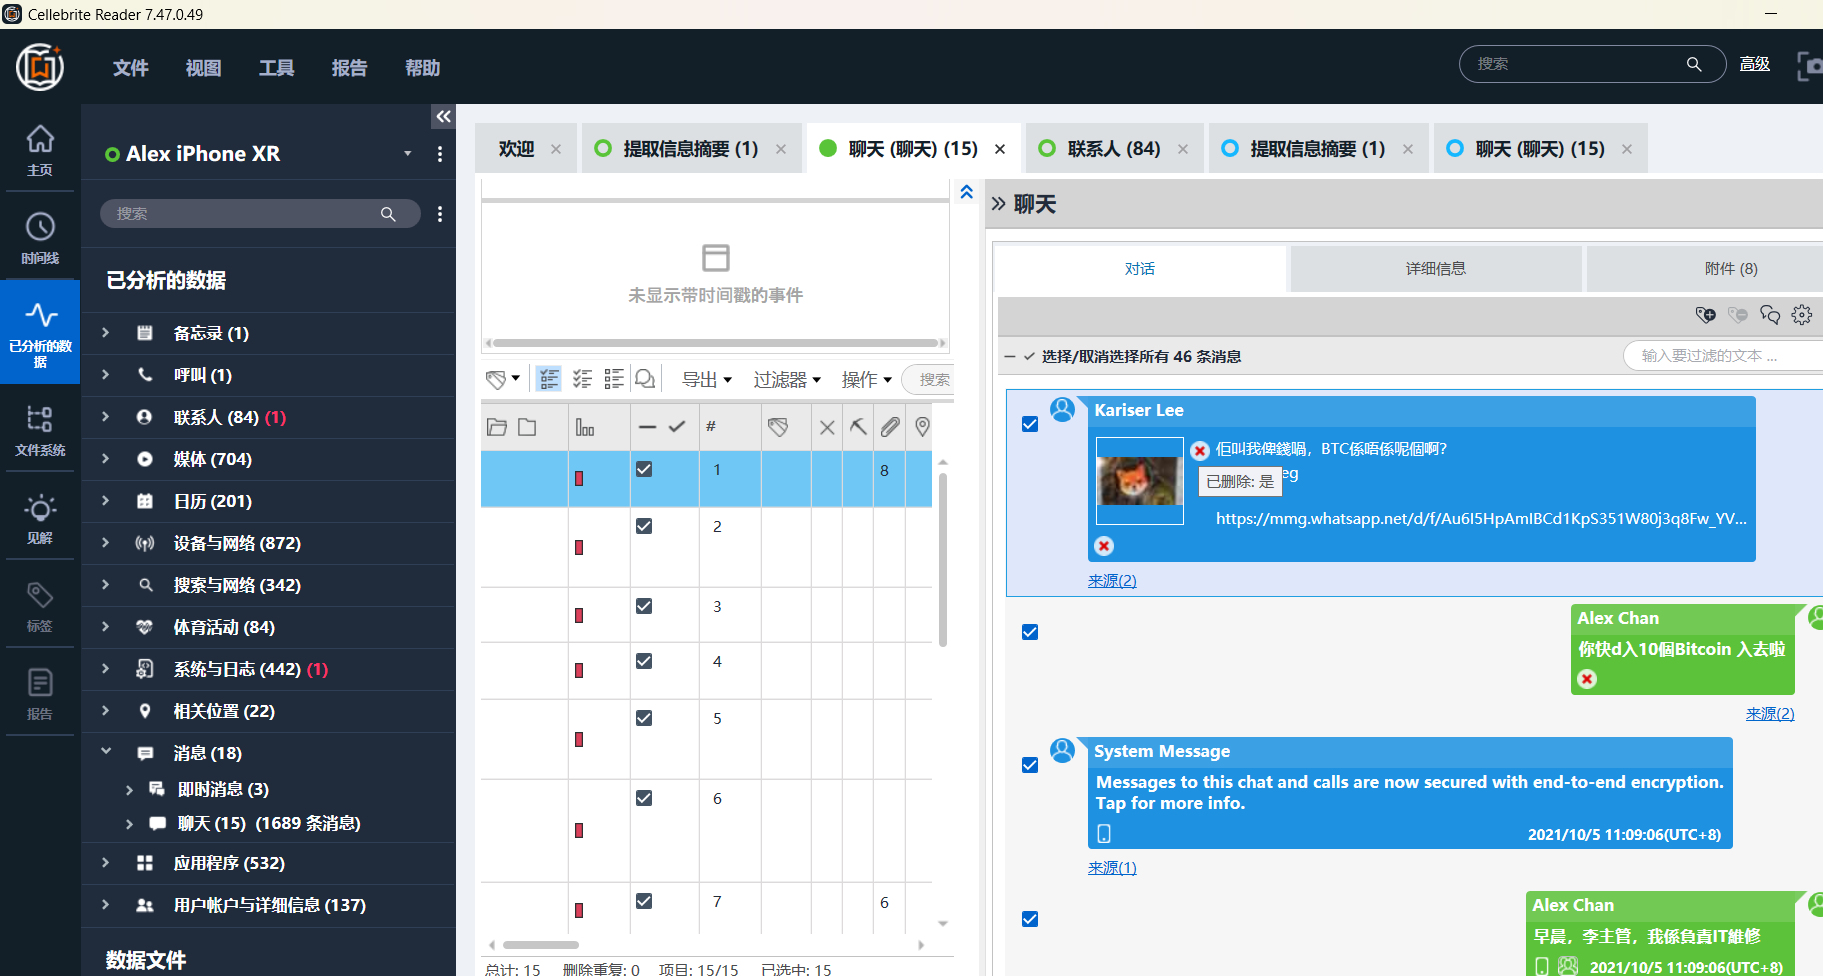Image resolution: width=1823 pixels, height=976 pixels.
Task: Click the chat bubbles icon in conversation toolbar
Action: [1770, 315]
